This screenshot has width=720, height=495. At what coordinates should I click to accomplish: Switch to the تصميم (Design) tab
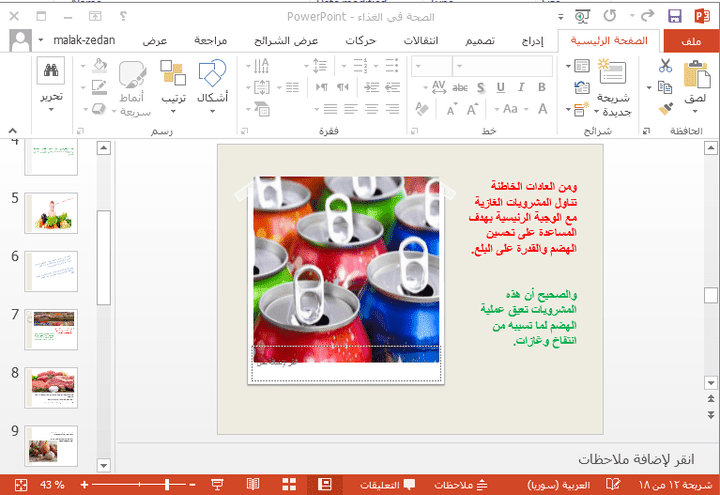tap(479, 41)
